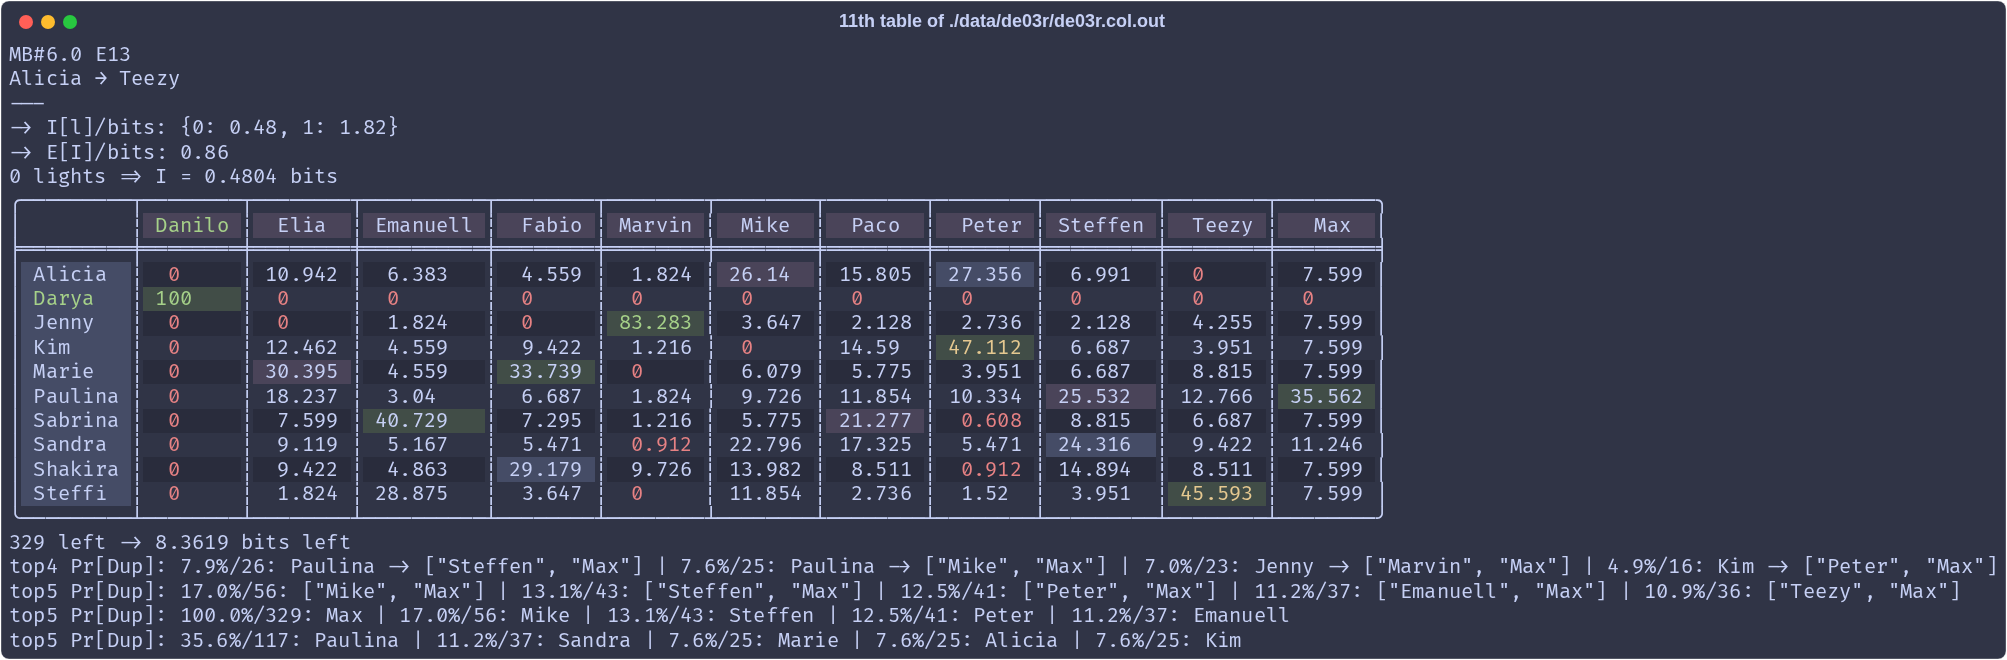Click the 'Paulina' row label

point(75,396)
